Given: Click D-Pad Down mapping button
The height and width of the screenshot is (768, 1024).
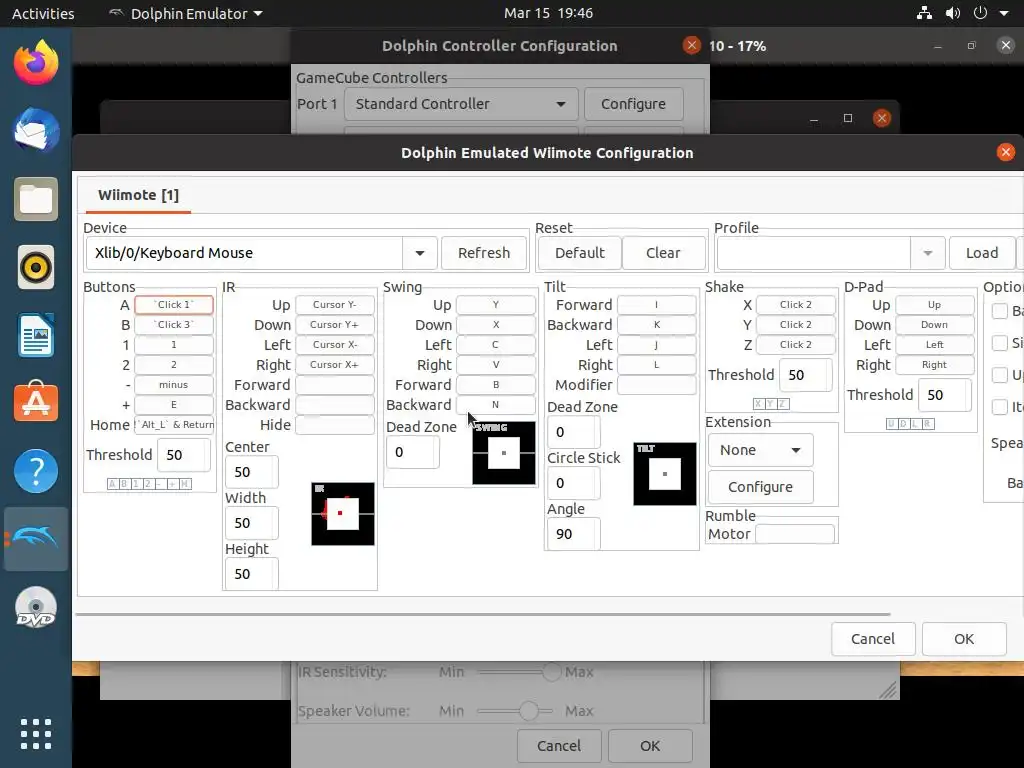Looking at the screenshot, I should pos(935,325).
